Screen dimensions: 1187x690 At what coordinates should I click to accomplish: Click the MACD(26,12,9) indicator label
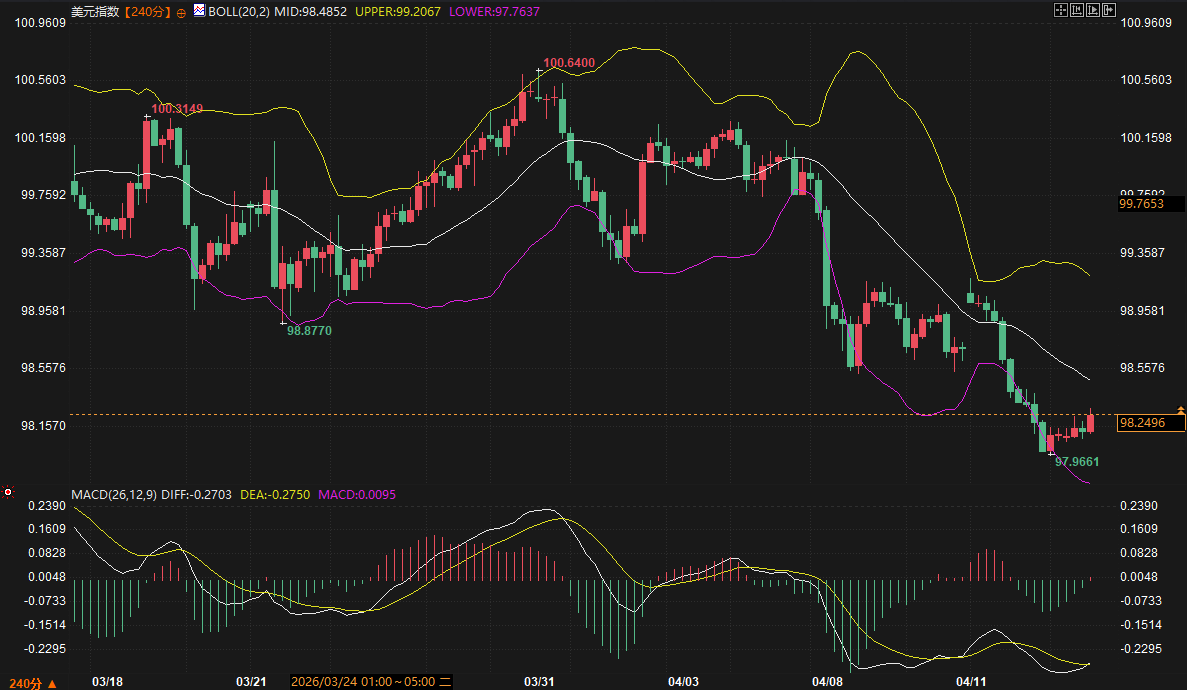pos(111,494)
